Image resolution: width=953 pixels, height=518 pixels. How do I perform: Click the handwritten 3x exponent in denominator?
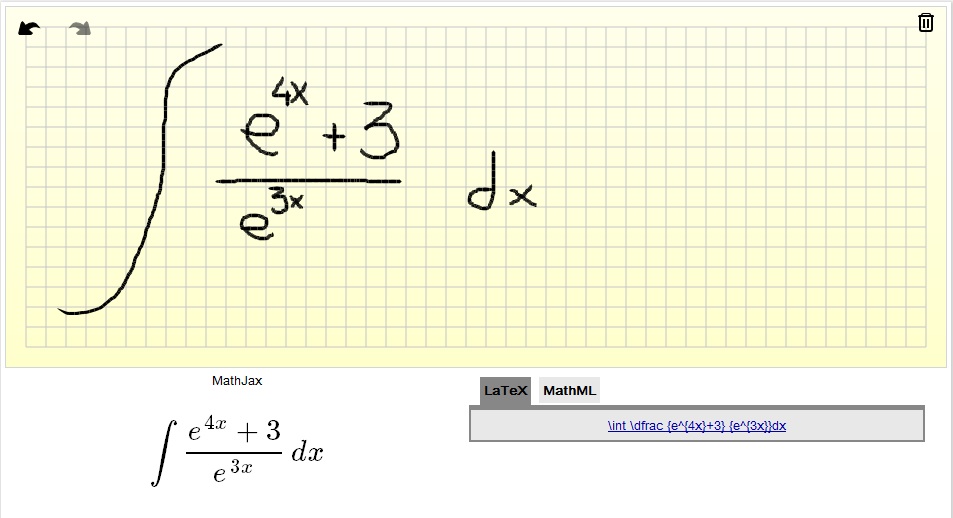click(288, 203)
